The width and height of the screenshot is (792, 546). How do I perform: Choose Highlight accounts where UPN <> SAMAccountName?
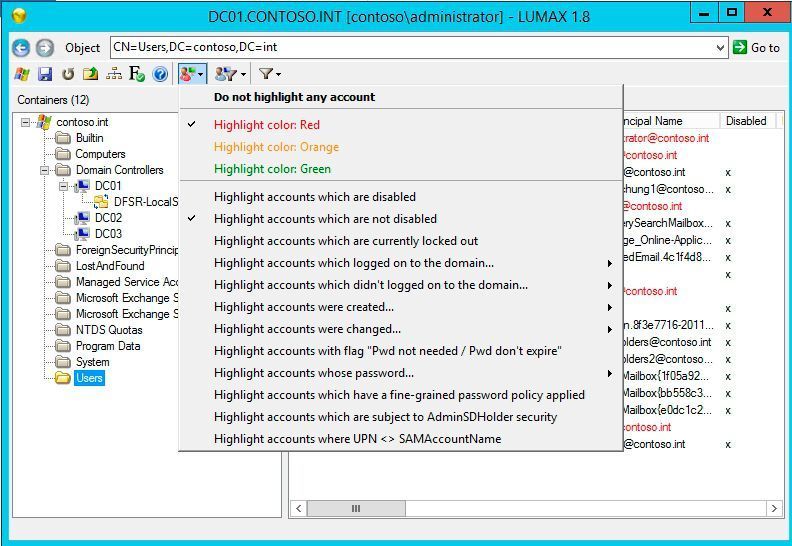click(401, 439)
